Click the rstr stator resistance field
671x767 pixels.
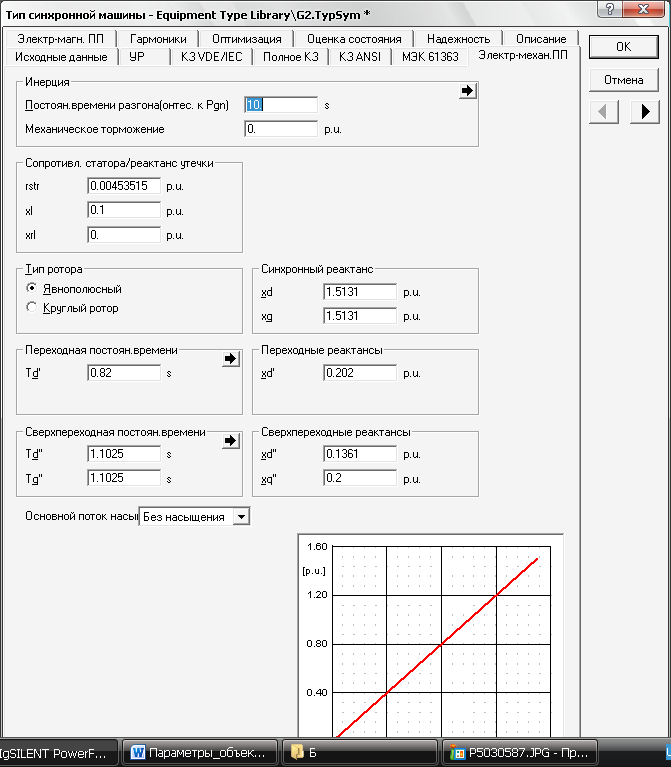point(124,186)
